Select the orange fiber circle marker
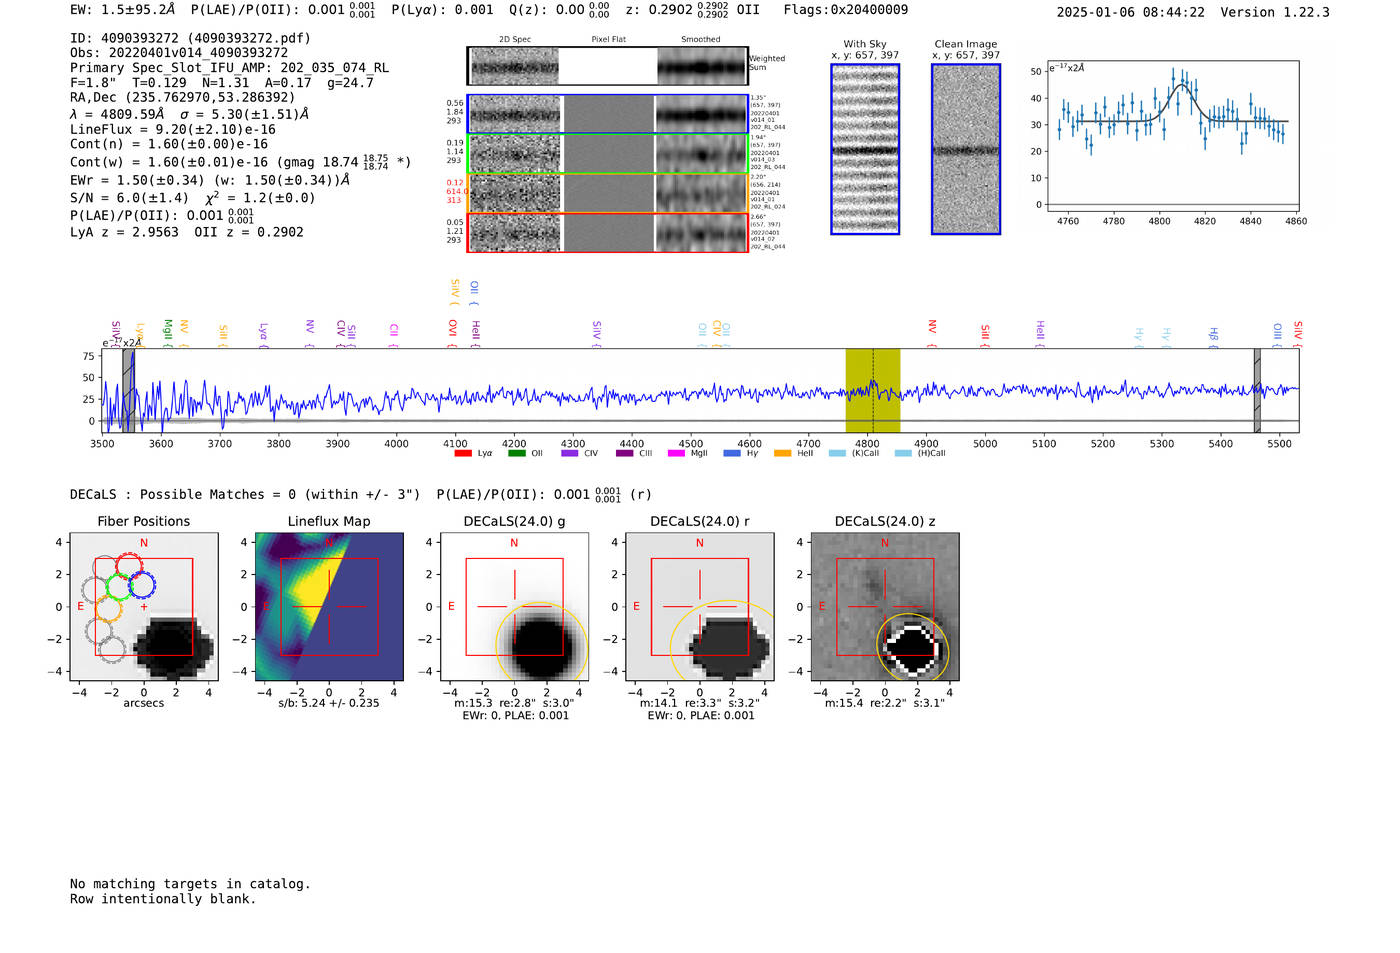The image size is (1400, 953). pyautogui.click(x=107, y=608)
